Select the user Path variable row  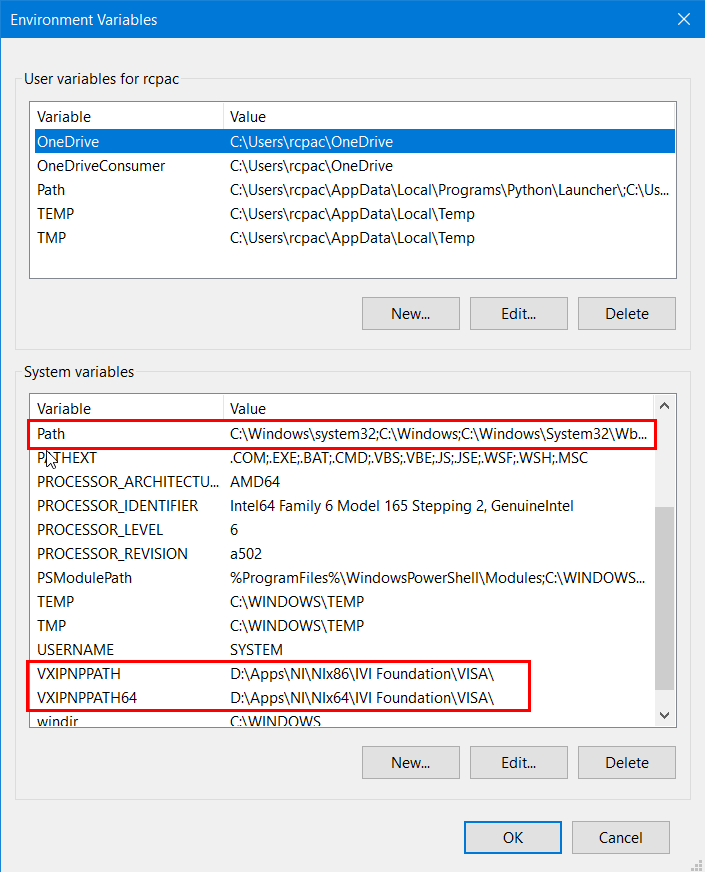(x=355, y=190)
